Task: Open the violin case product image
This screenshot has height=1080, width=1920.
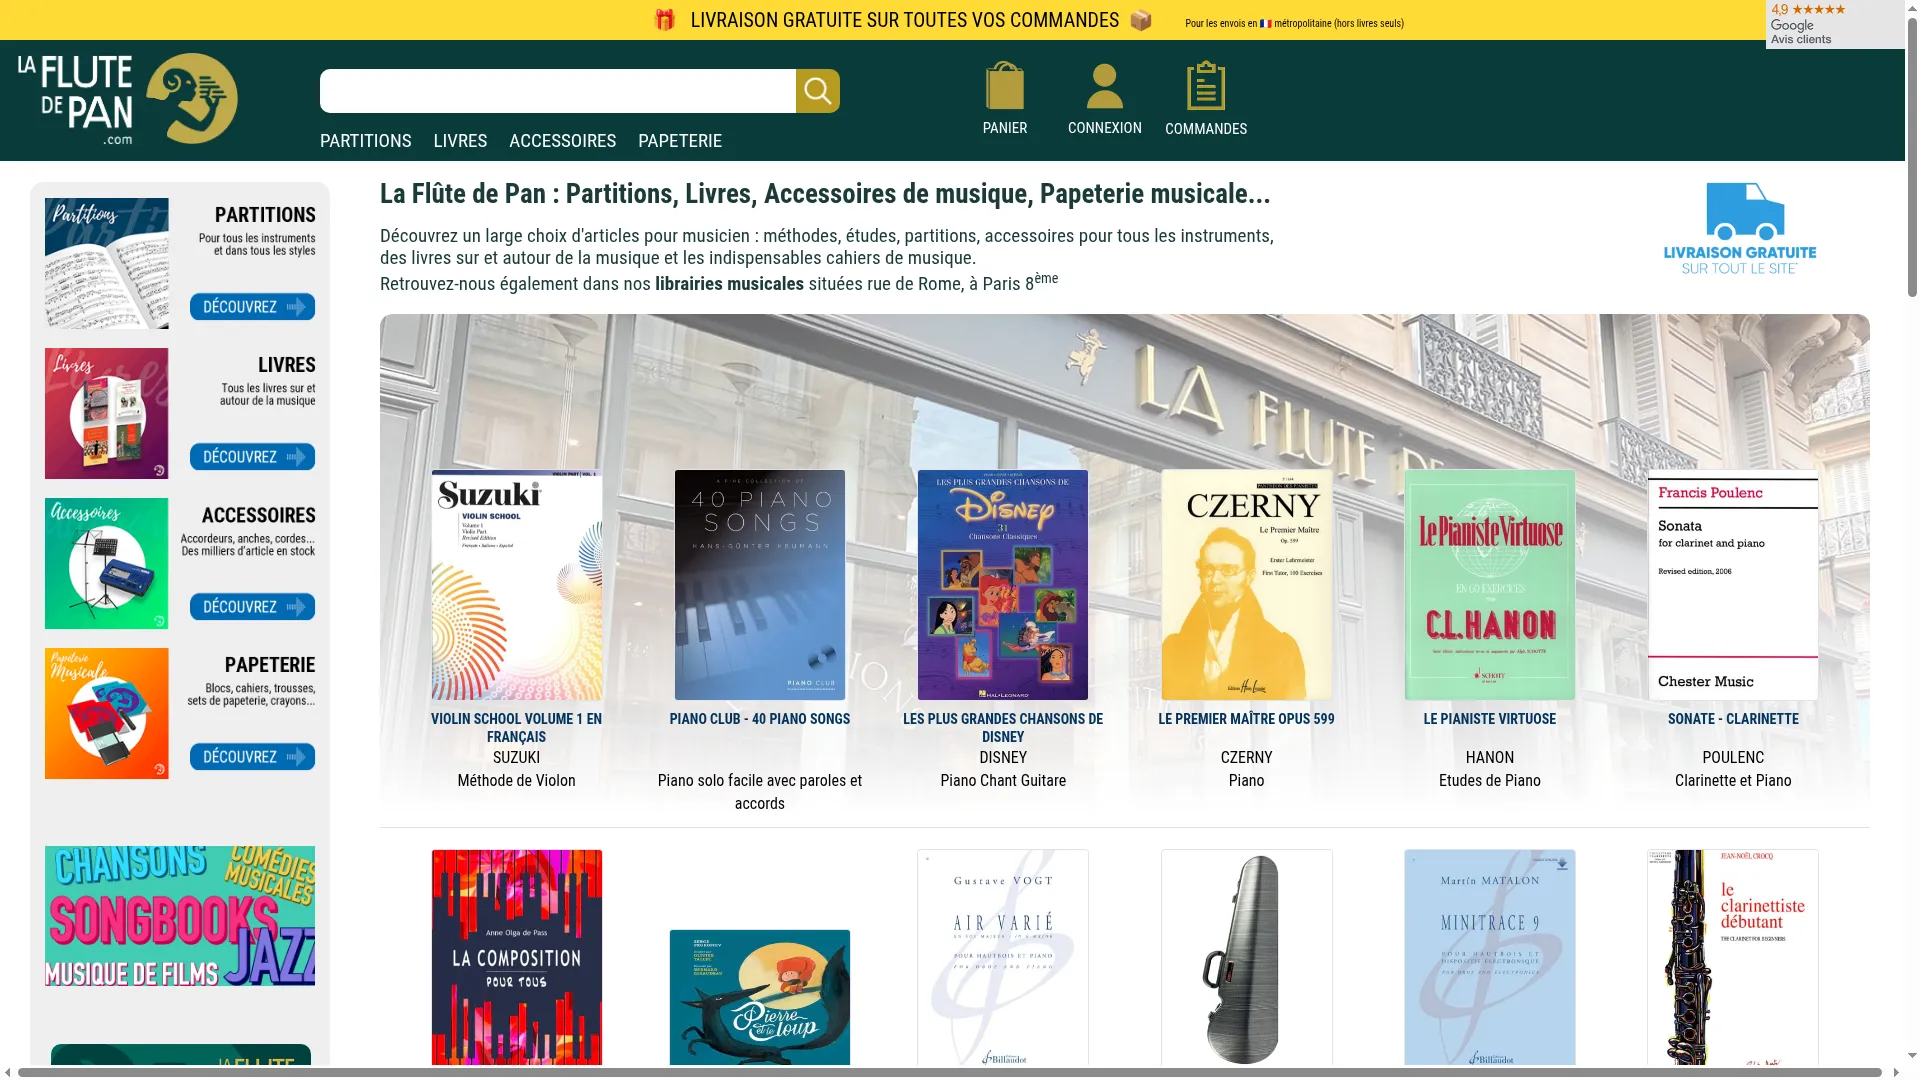Action: point(1247,957)
